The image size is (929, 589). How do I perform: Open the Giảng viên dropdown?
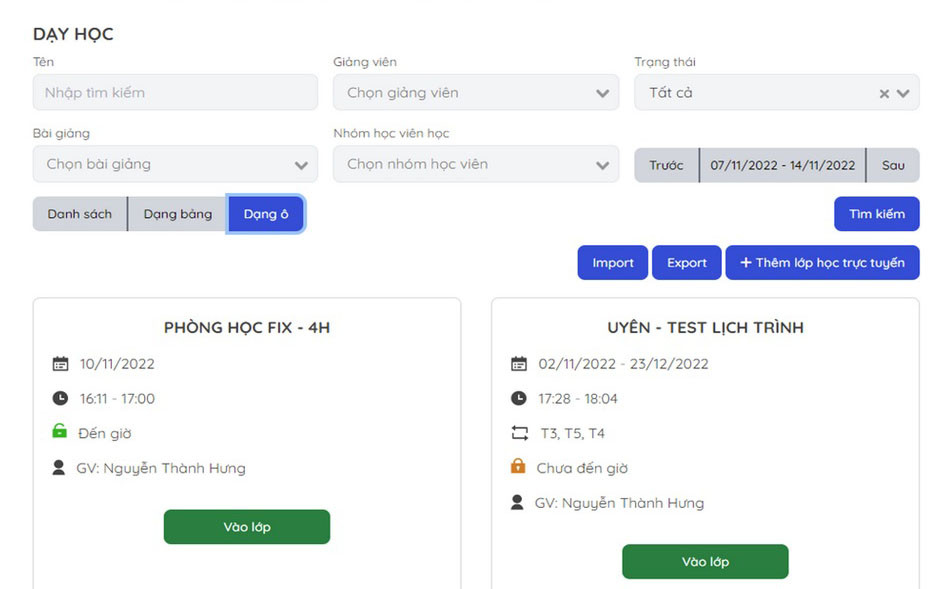(475, 93)
